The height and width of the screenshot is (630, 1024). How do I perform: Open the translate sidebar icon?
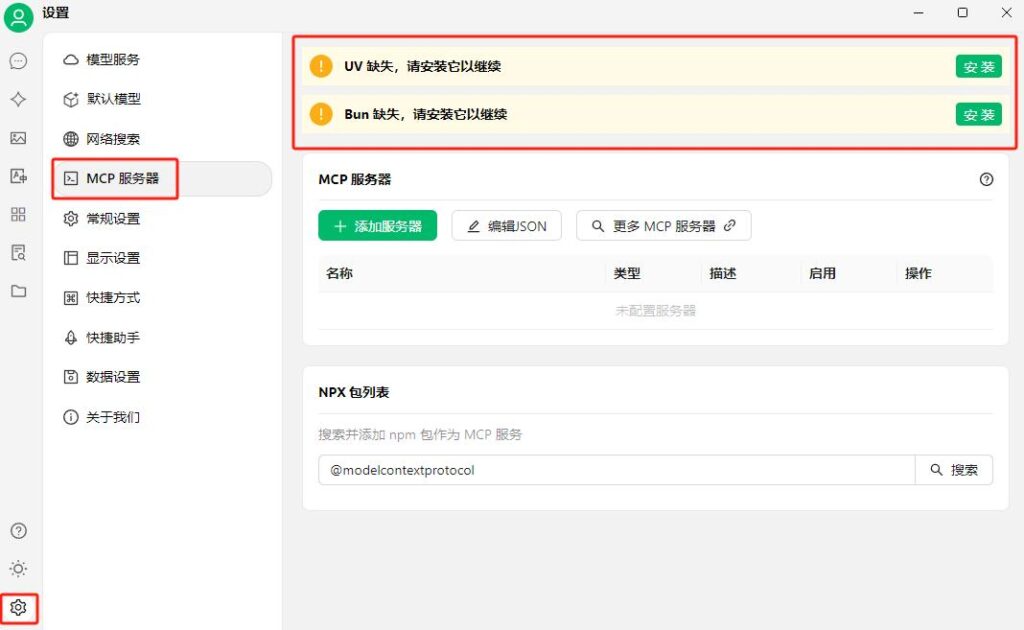coord(18,176)
